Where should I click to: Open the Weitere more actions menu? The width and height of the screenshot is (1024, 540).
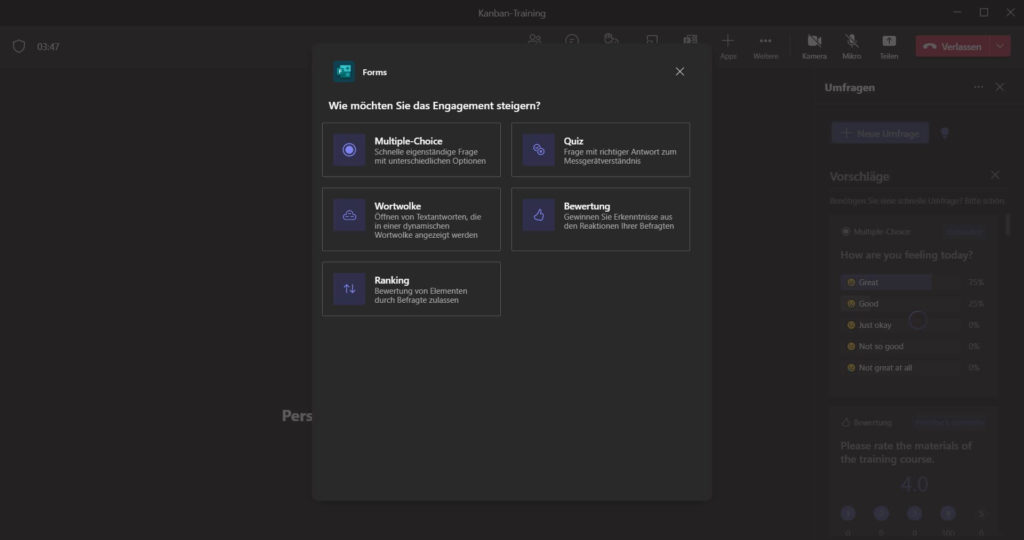click(765, 45)
